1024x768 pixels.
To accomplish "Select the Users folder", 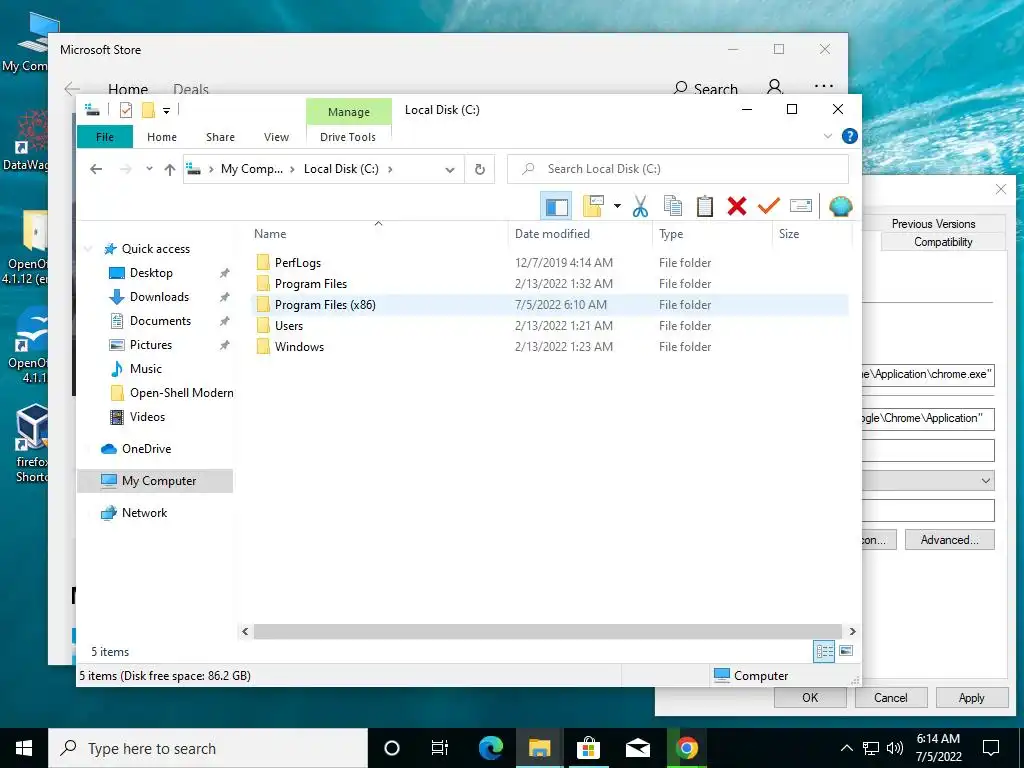I will pos(289,325).
